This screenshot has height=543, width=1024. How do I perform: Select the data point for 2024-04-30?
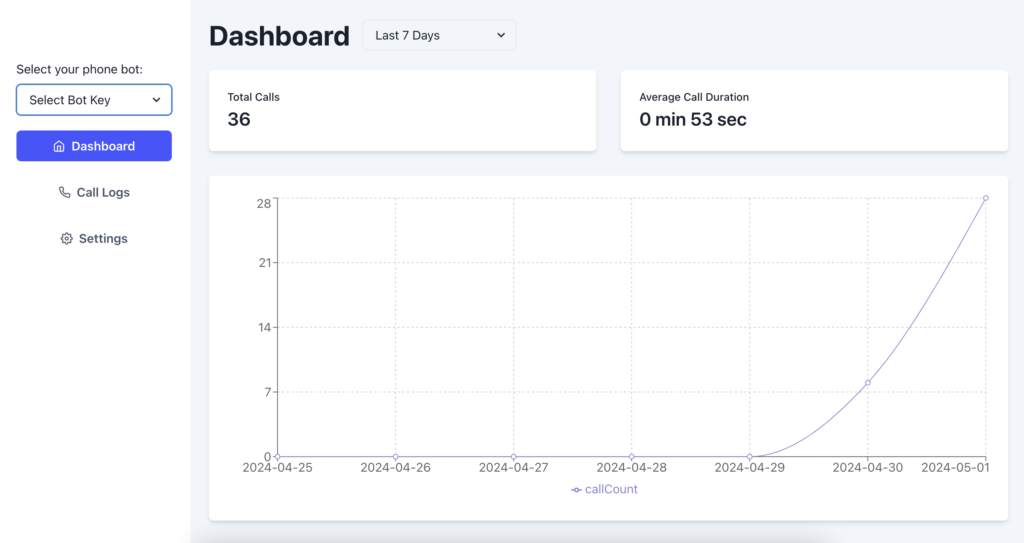(867, 383)
